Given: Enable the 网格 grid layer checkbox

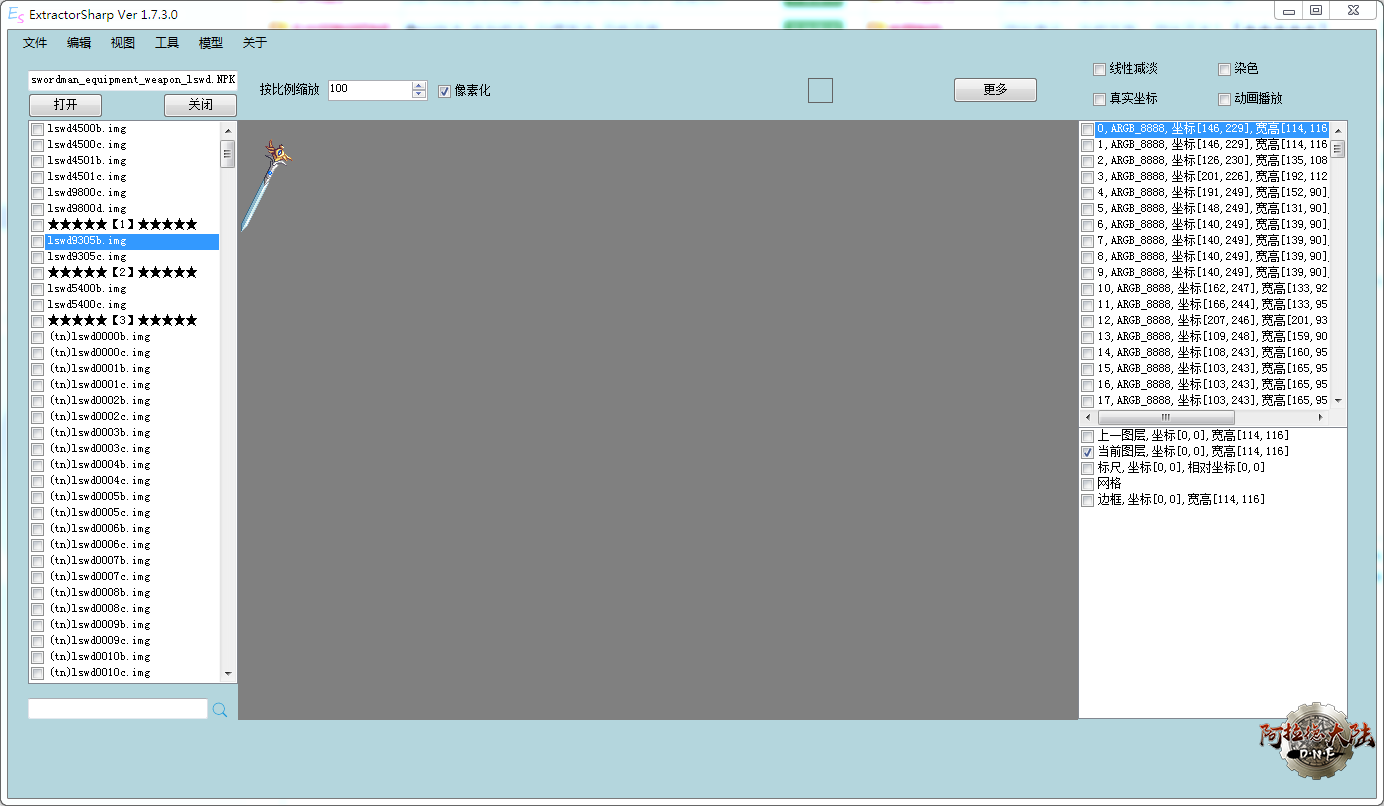Looking at the screenshot, I should click(x=1088, y=484).
